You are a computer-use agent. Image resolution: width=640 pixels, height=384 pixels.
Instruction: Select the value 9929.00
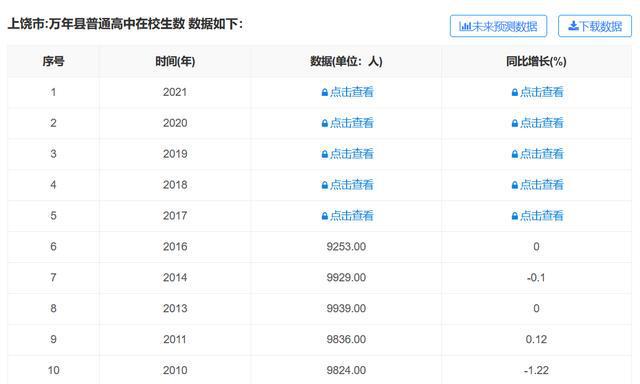346,277
